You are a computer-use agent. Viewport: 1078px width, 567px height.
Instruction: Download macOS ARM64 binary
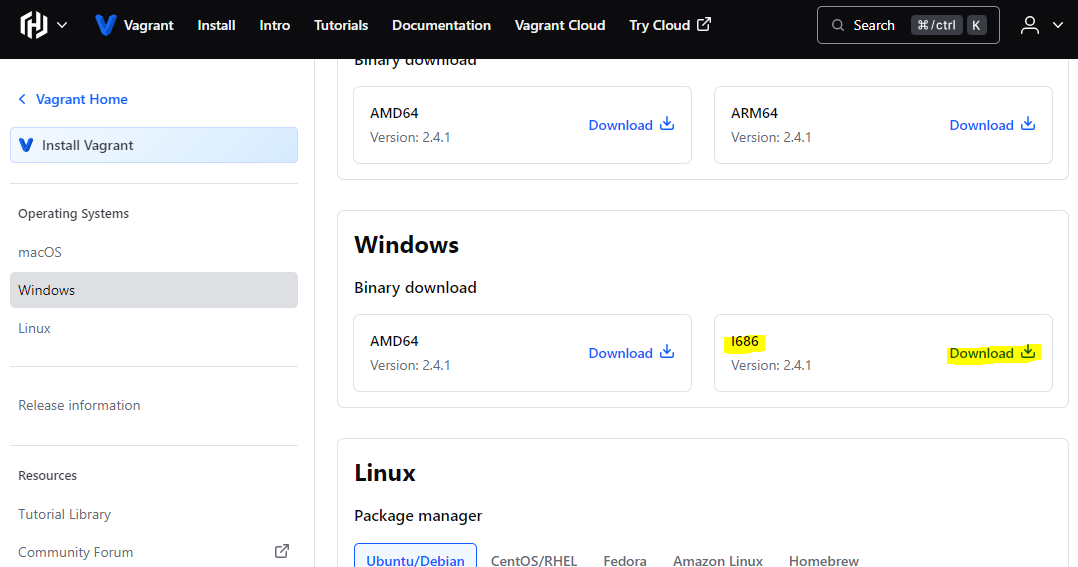point(992,125)
